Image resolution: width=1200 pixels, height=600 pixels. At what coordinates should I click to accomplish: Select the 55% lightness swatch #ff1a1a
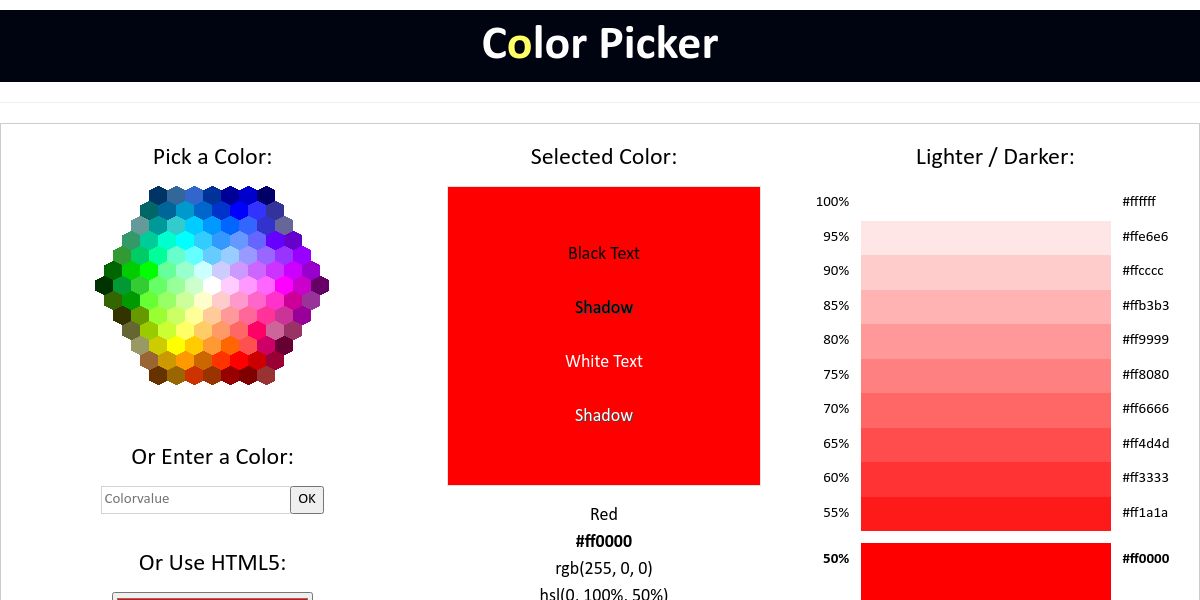[x=985, y=513]
